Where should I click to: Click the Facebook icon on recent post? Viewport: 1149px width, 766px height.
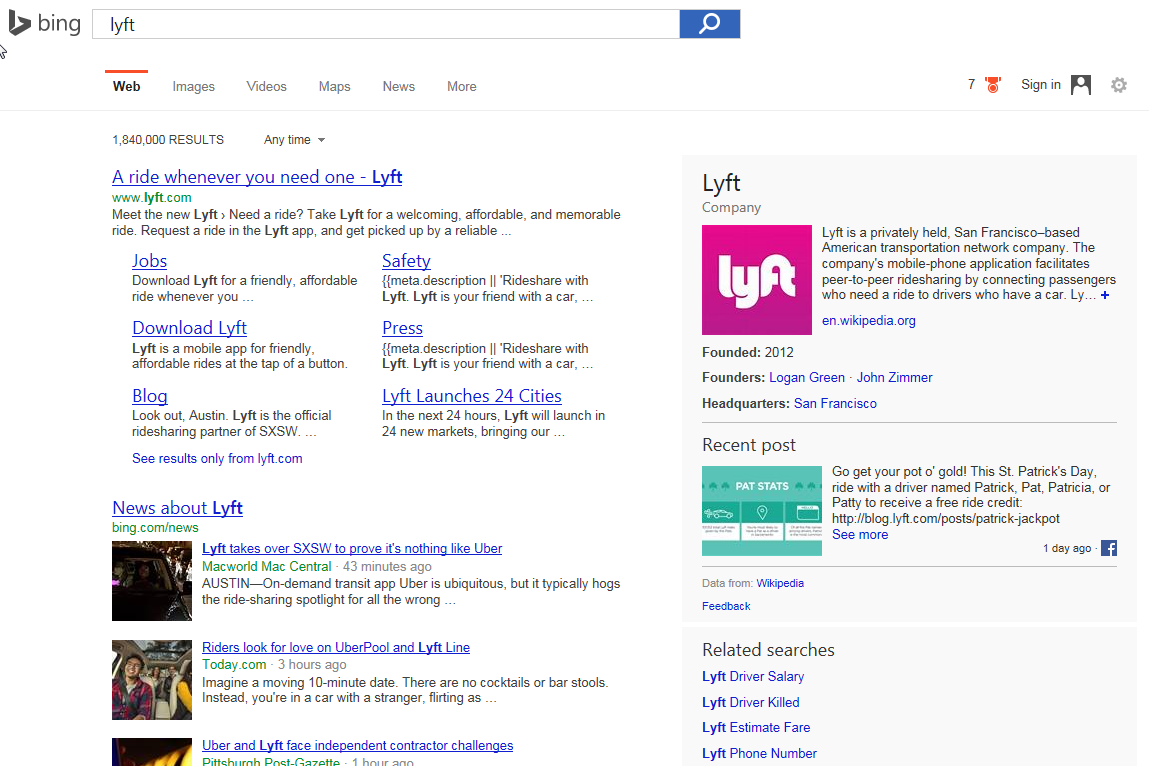1109,548
